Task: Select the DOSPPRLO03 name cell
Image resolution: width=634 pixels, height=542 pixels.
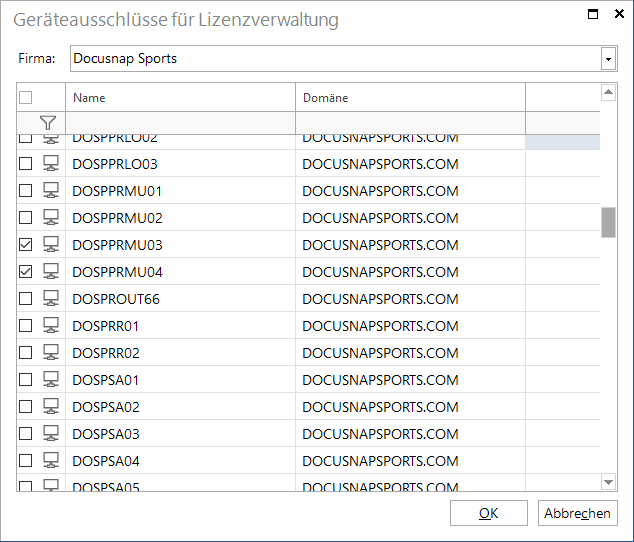Action: coord(180,163)
